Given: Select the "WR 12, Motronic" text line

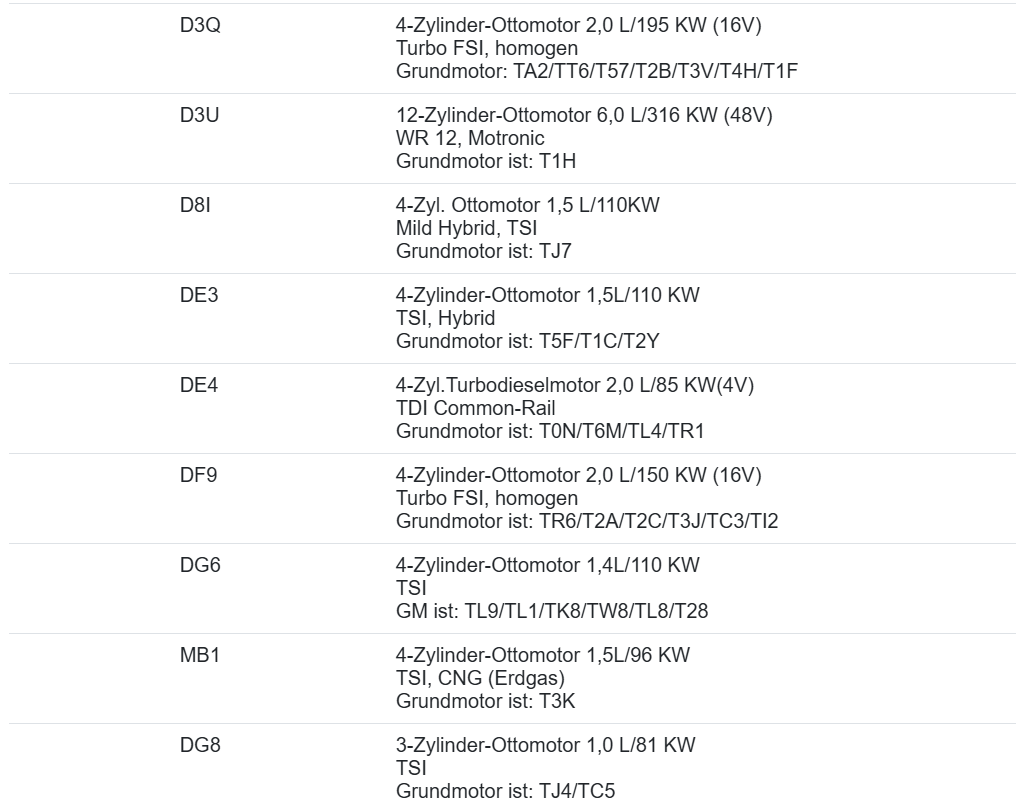Looking at the screenshot, I should coord(470,137).
